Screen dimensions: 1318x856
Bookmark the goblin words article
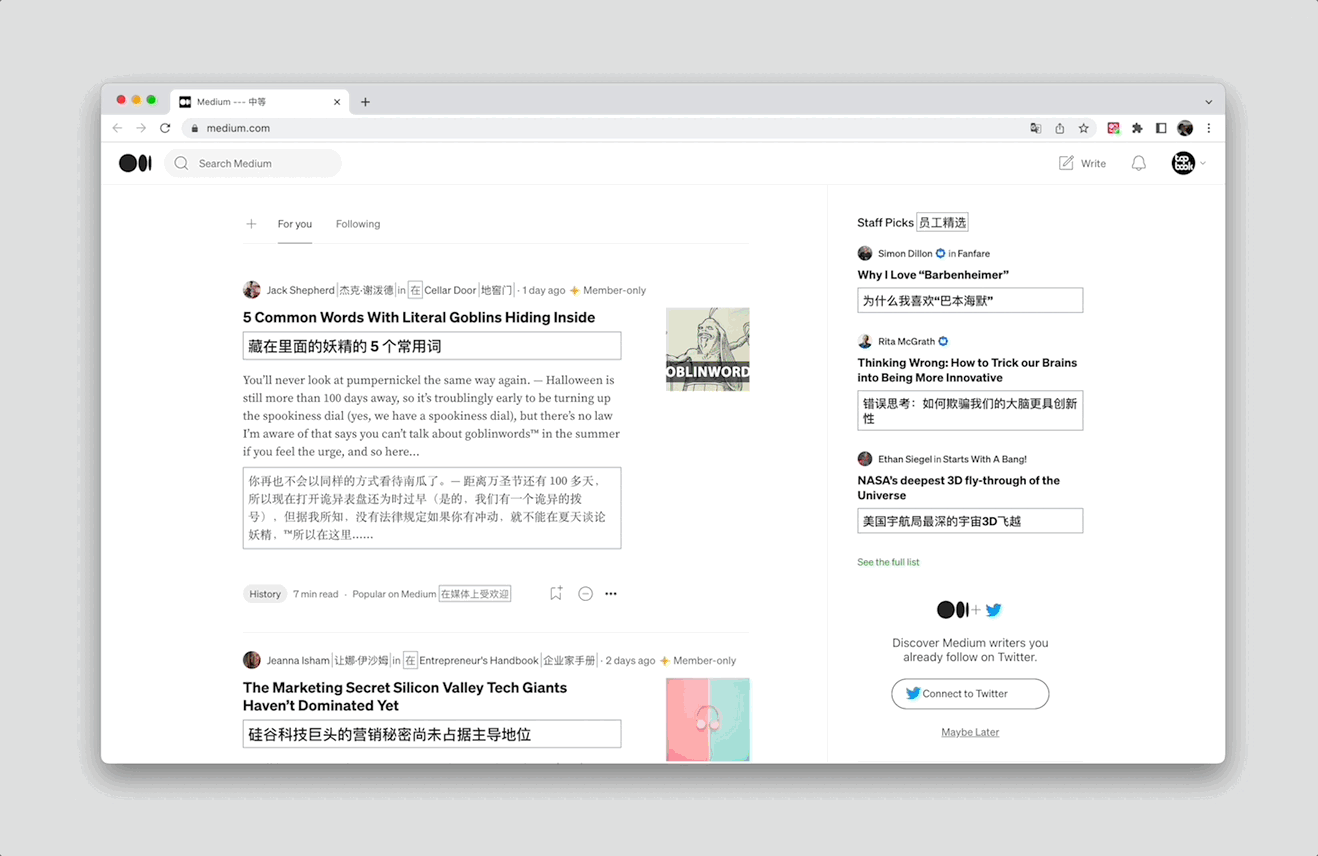click(x=555, y=593)
